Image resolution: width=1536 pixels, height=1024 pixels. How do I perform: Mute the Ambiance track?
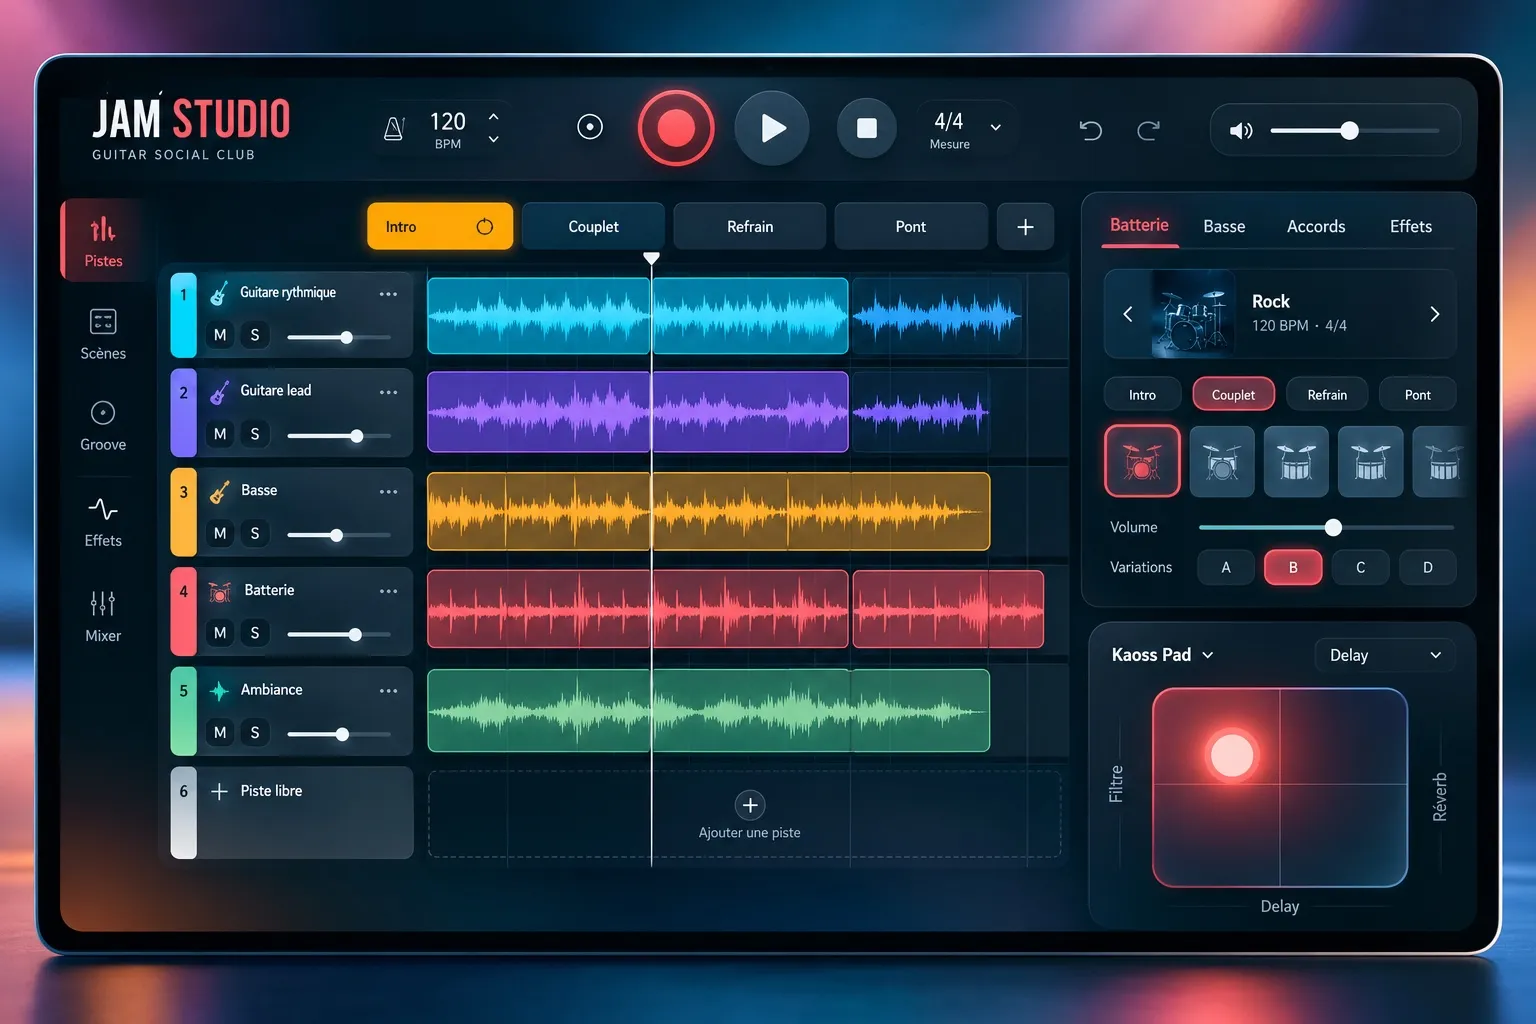click(x=220, y=733)
